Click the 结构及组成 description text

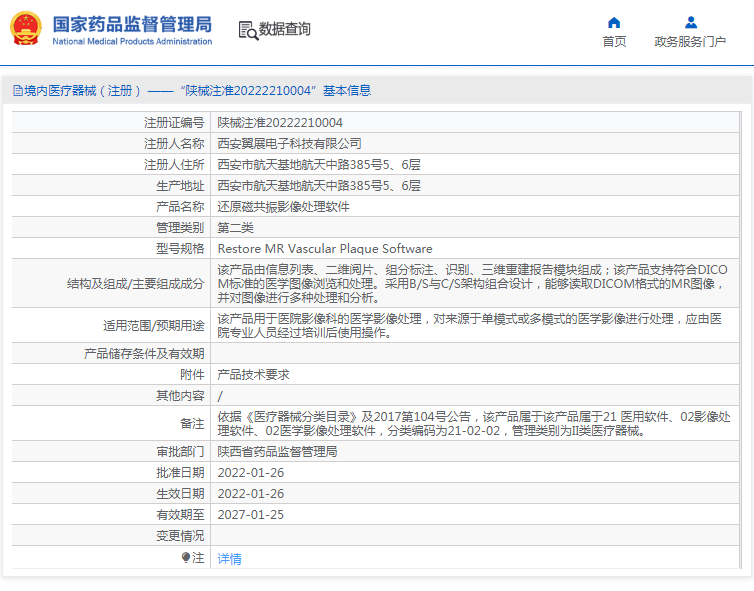472,283
